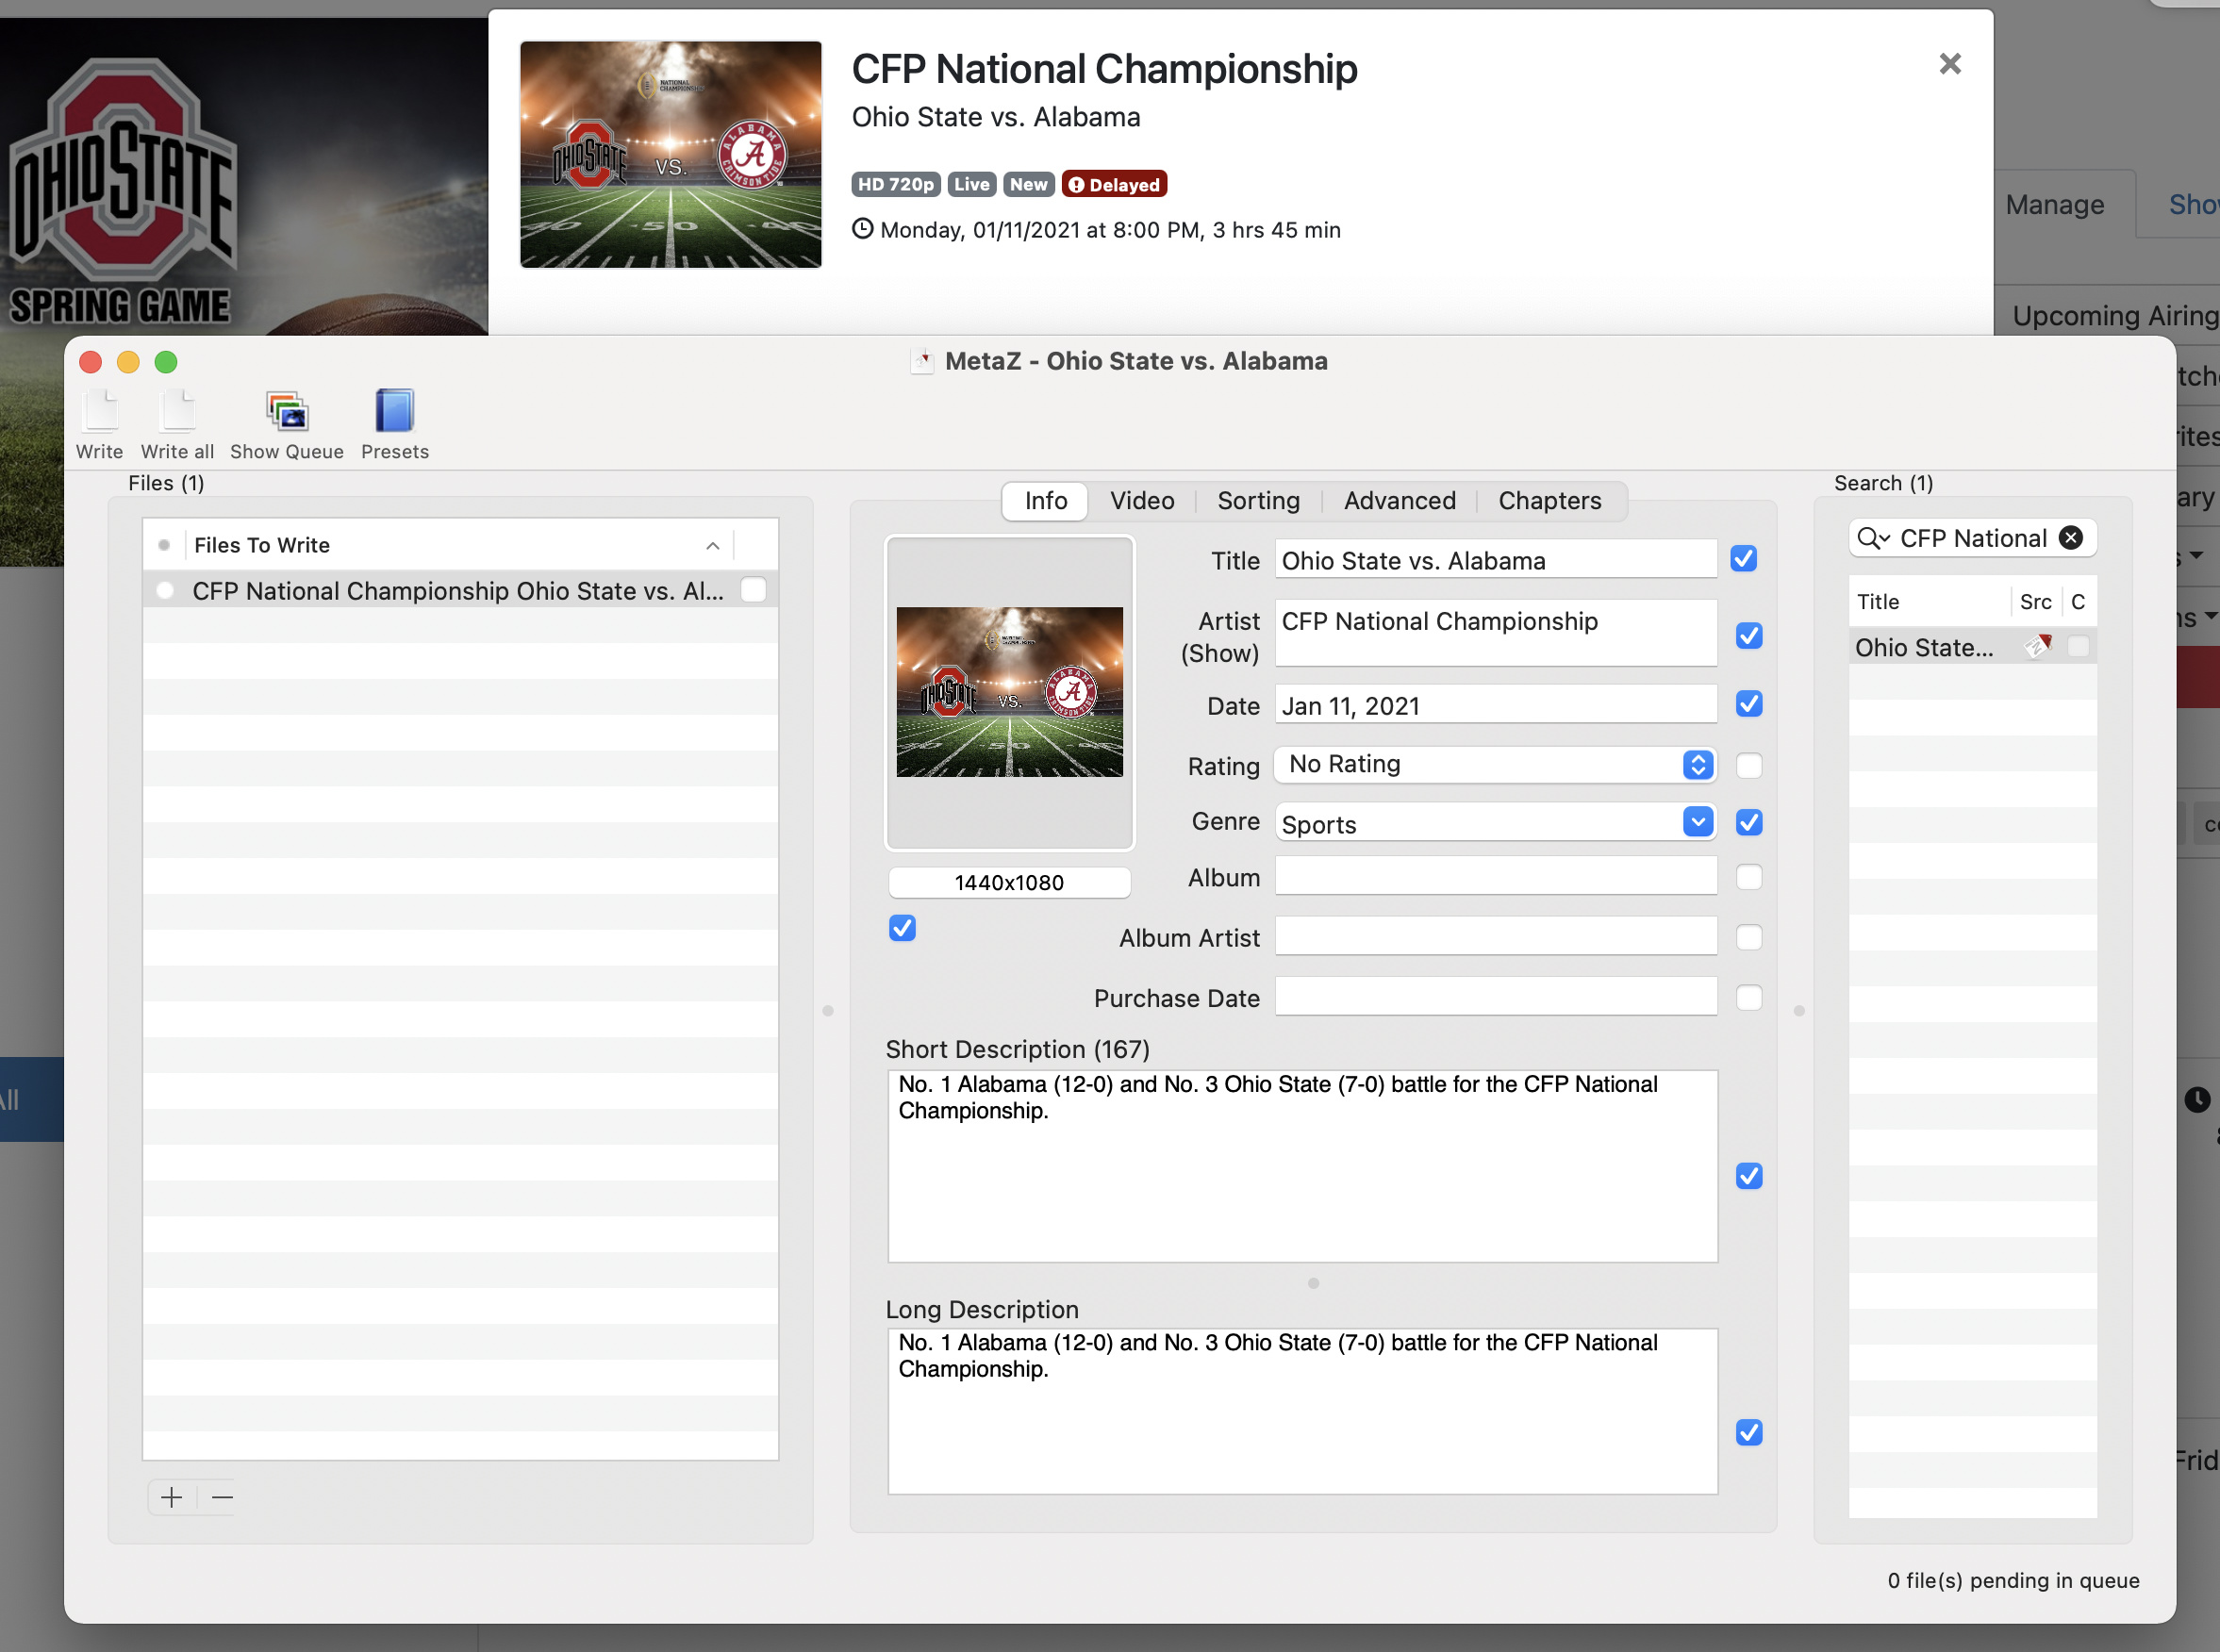Select the Ohio State search result

[x=1924, y=648]
